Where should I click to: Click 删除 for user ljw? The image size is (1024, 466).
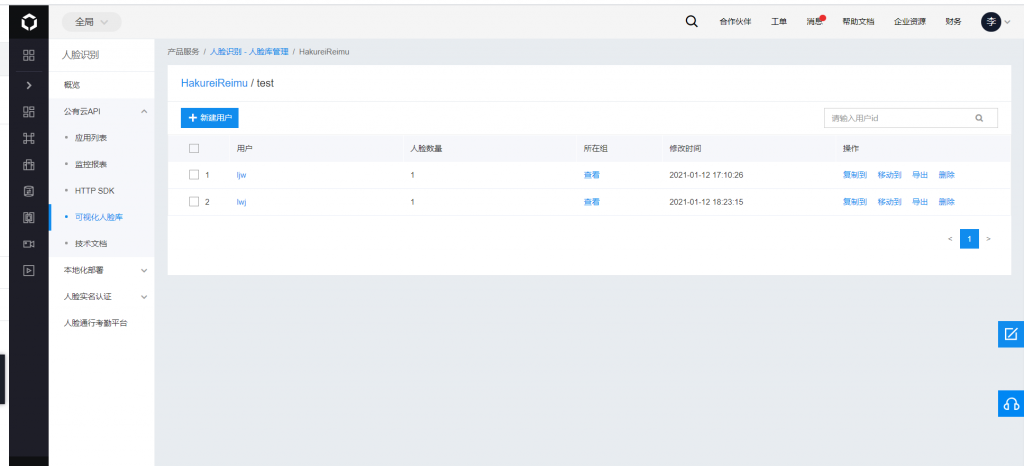pos(947,175)
